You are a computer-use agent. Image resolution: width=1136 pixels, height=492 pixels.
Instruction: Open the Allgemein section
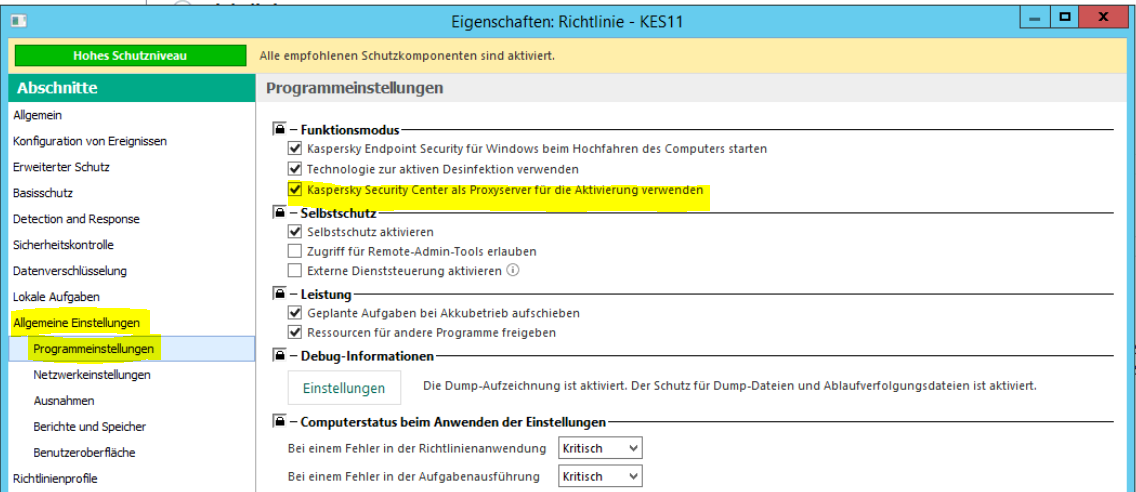pos(38,115)
